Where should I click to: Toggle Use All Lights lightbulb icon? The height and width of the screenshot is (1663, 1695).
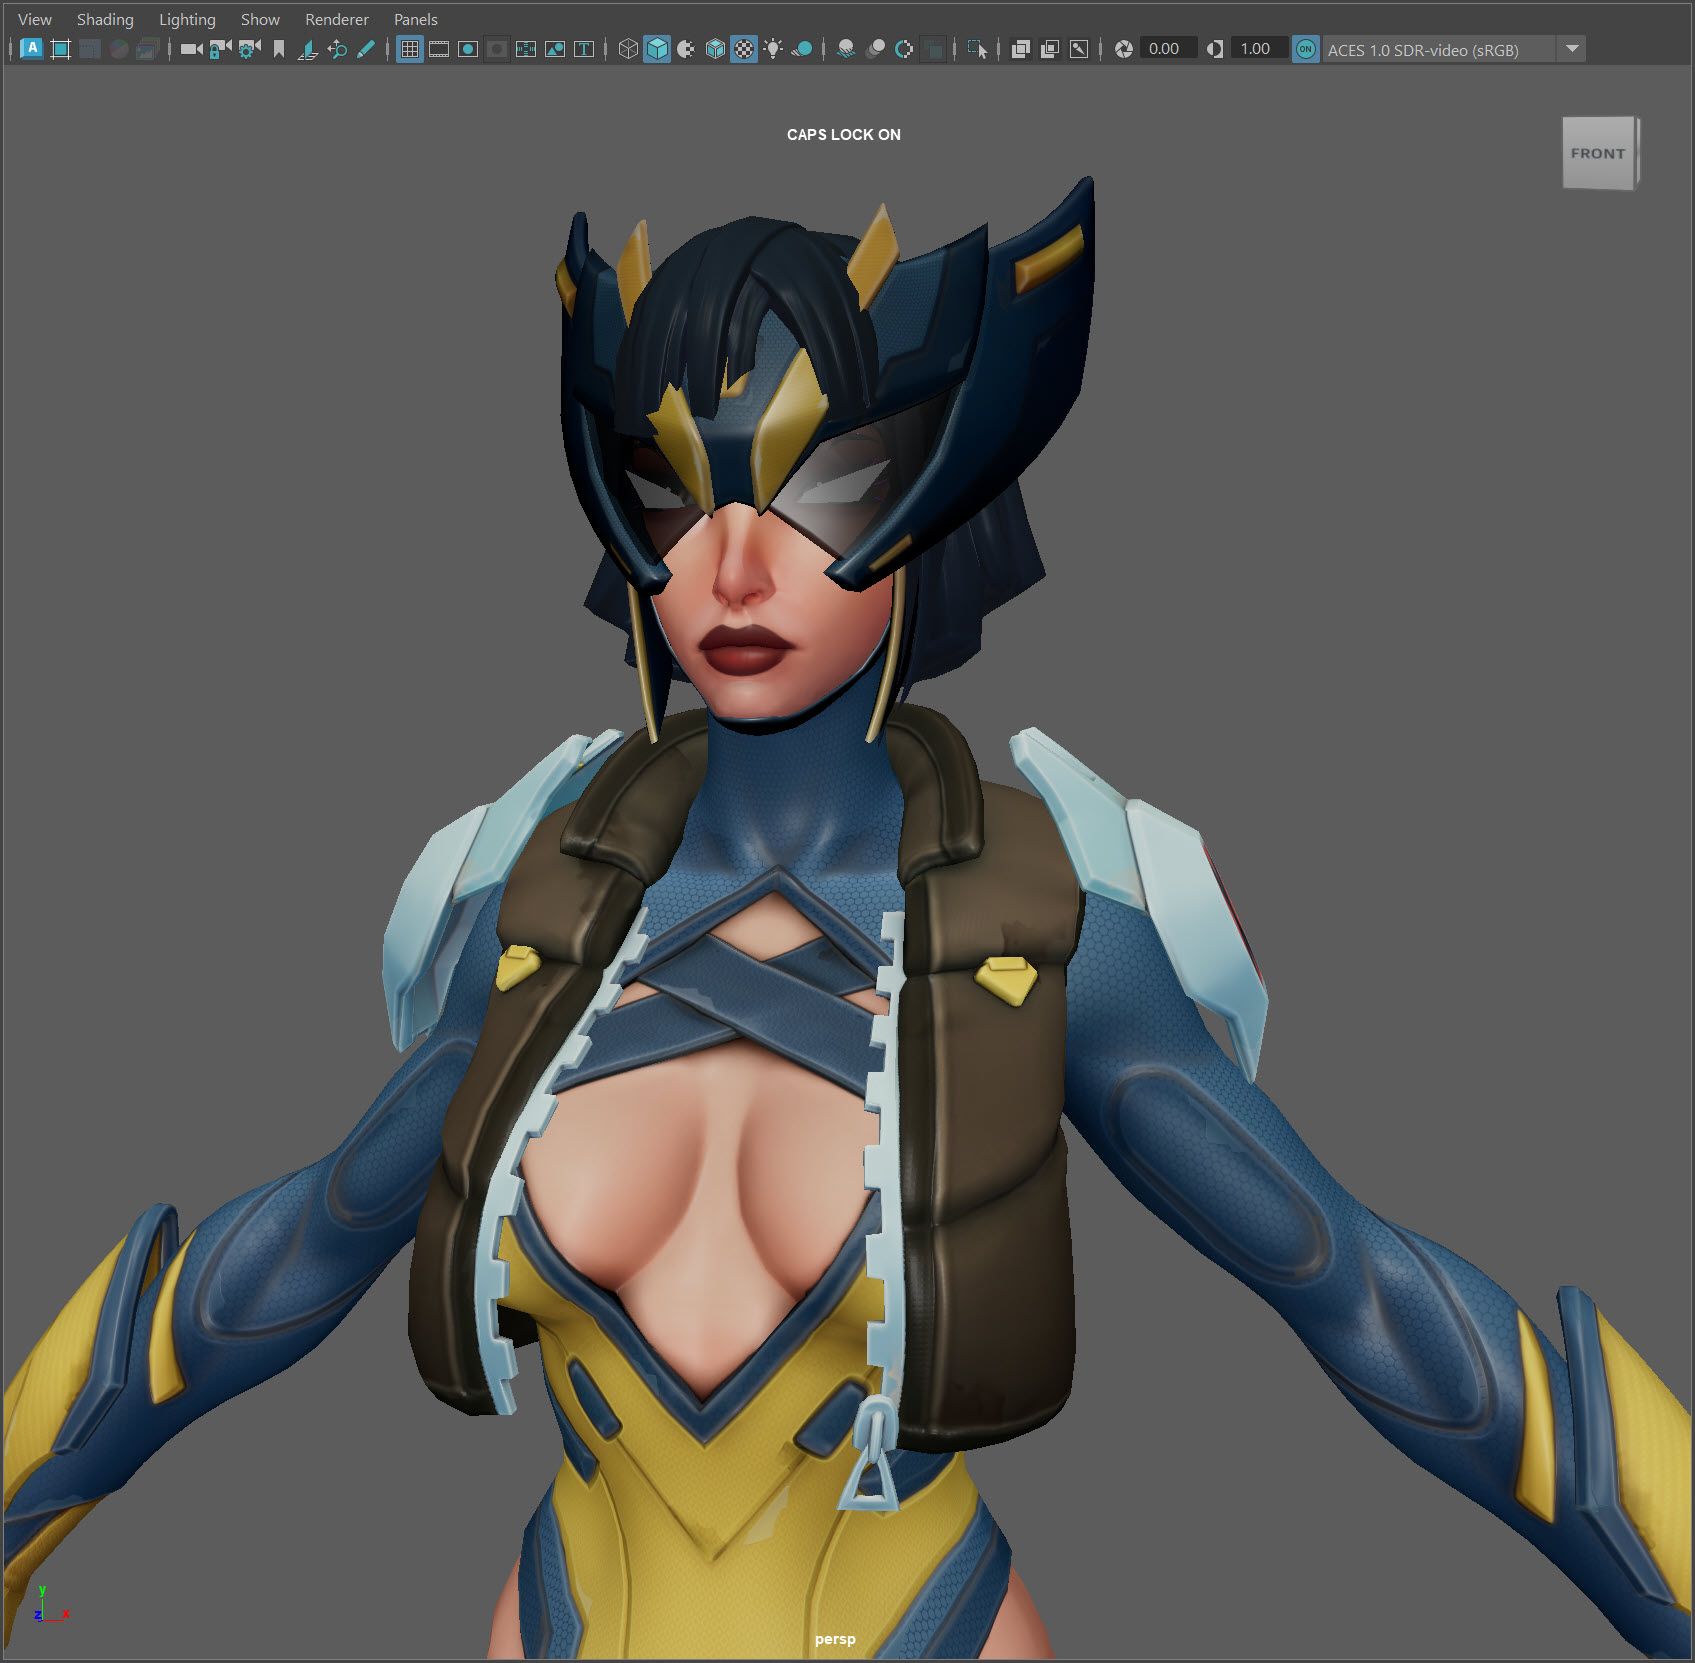[x=773, y=49]
